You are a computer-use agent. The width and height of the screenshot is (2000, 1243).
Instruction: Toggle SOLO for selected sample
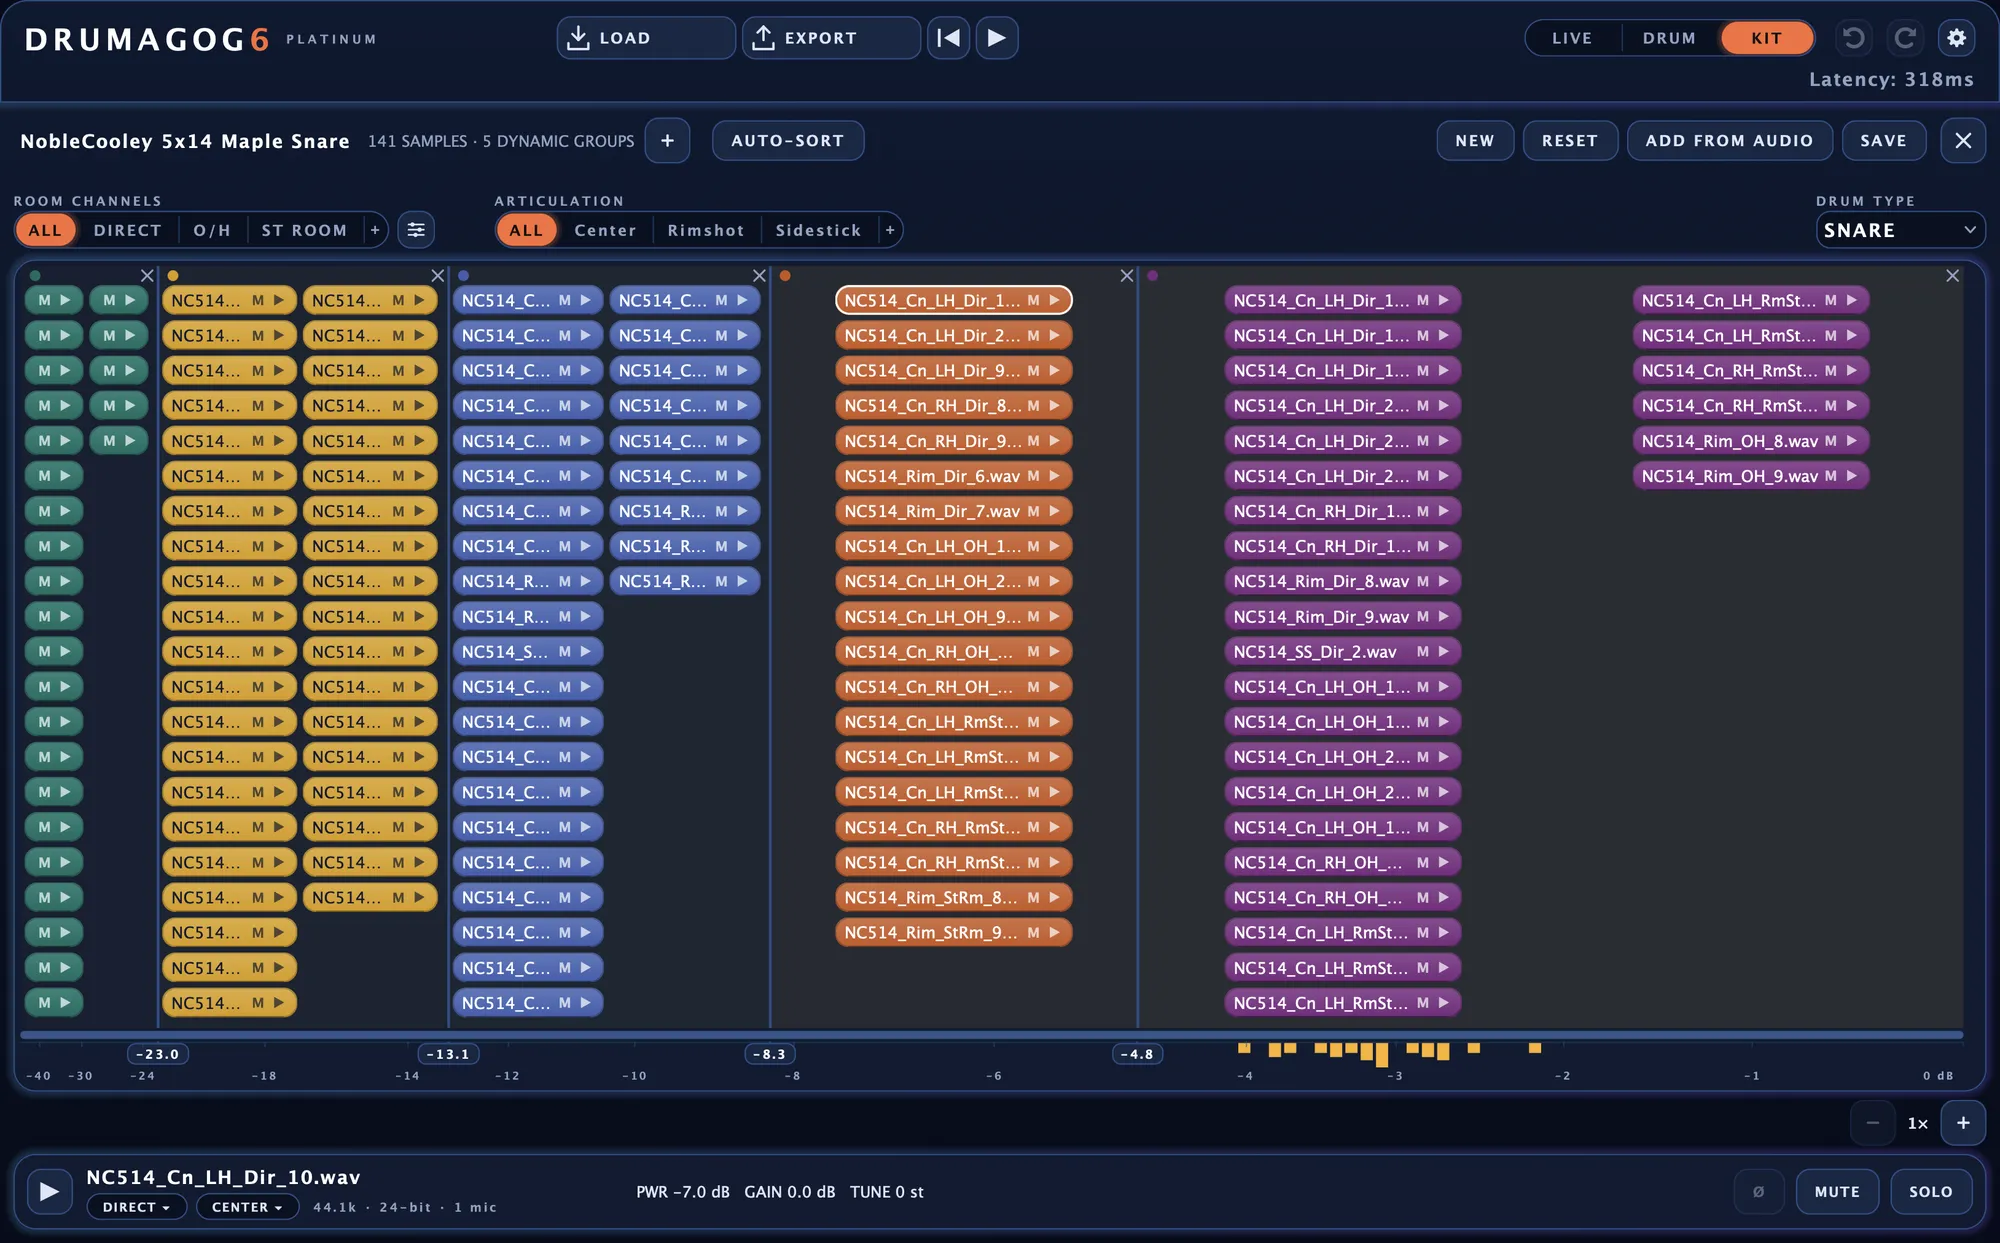click(1930, 1191)
